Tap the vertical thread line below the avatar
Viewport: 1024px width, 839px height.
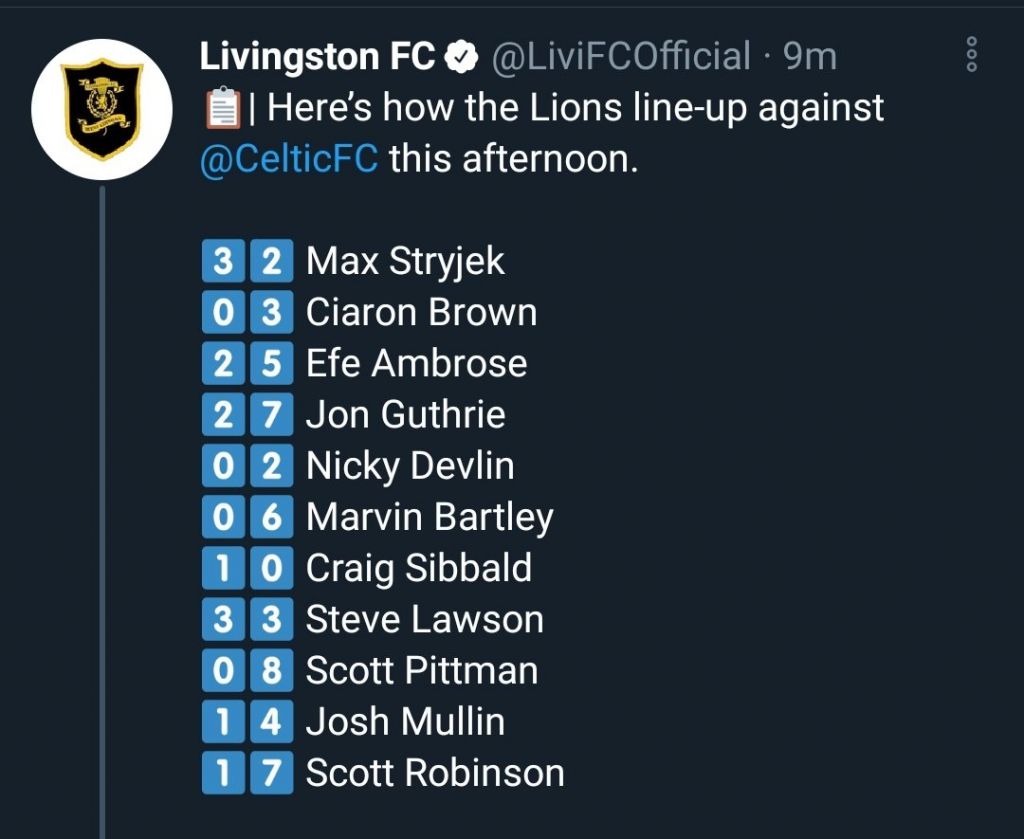tap(102, 500)
